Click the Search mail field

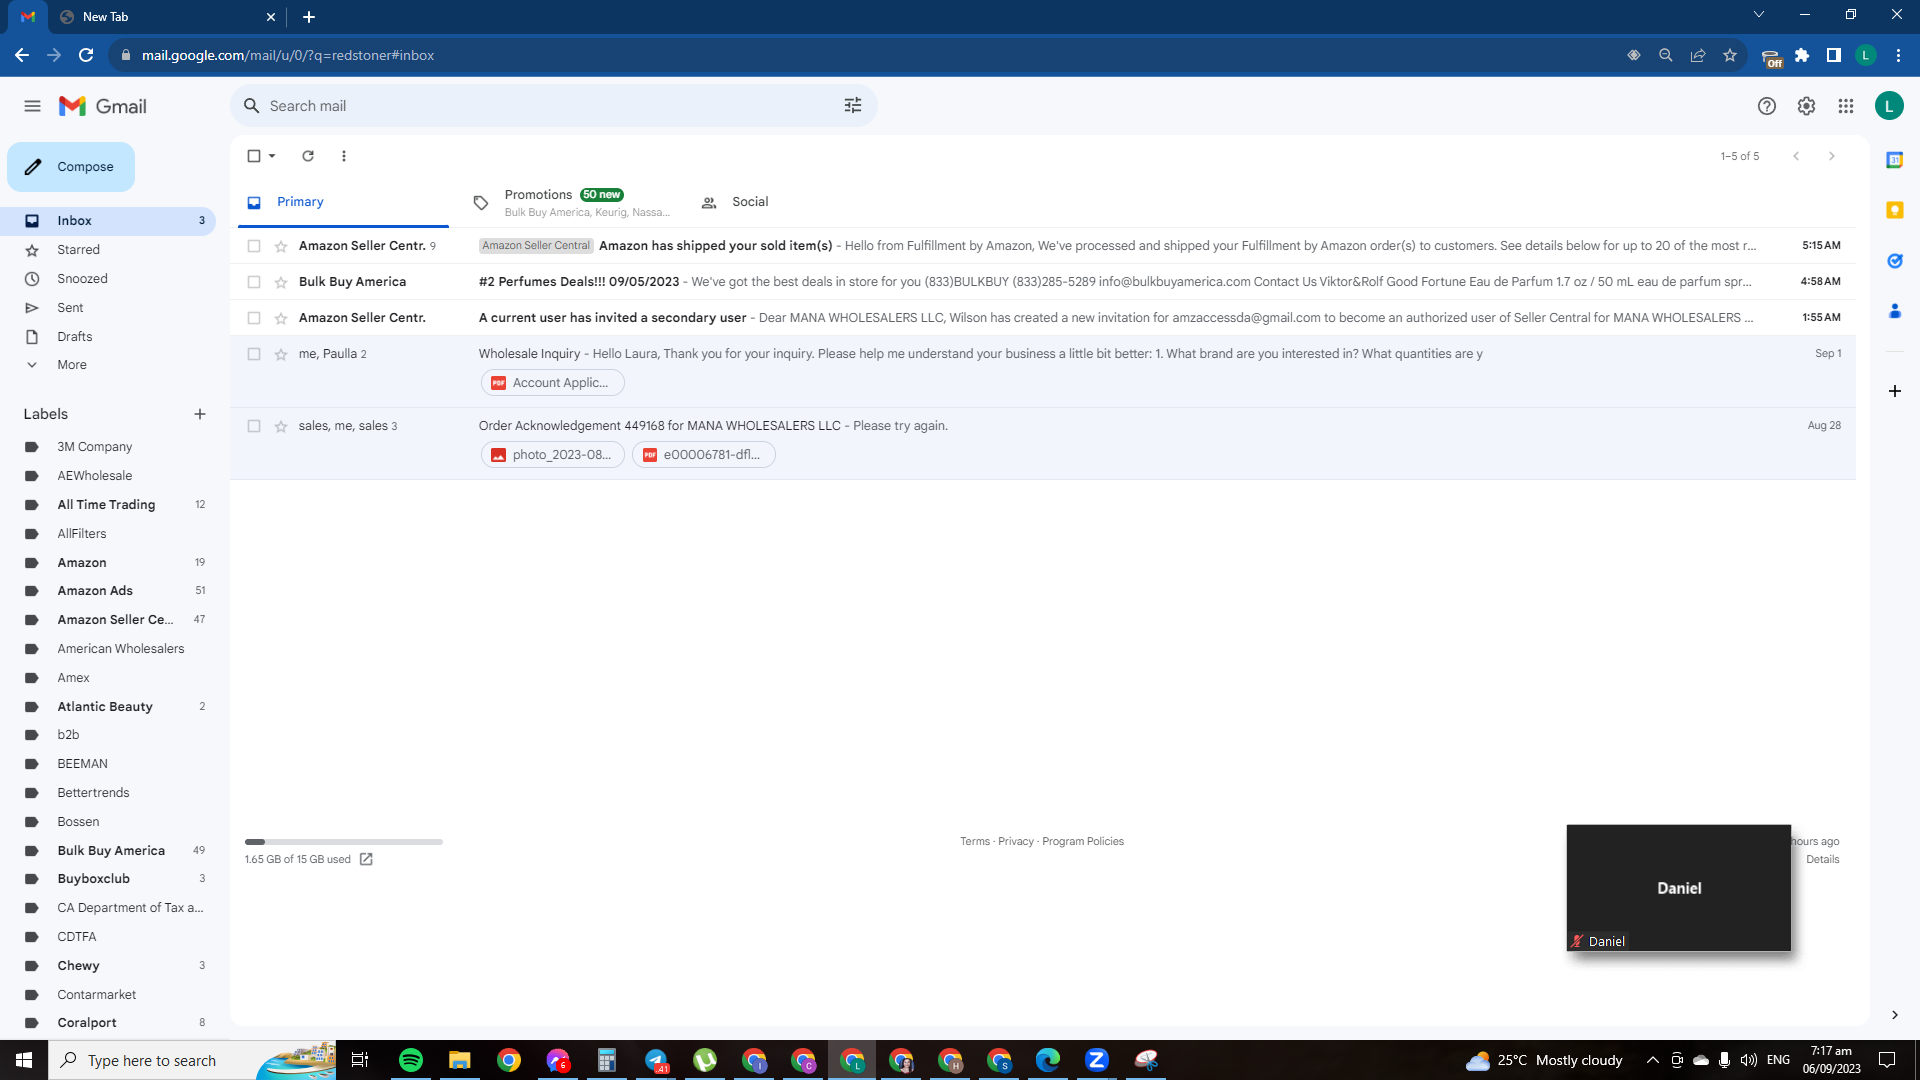(x=554, y=106)
